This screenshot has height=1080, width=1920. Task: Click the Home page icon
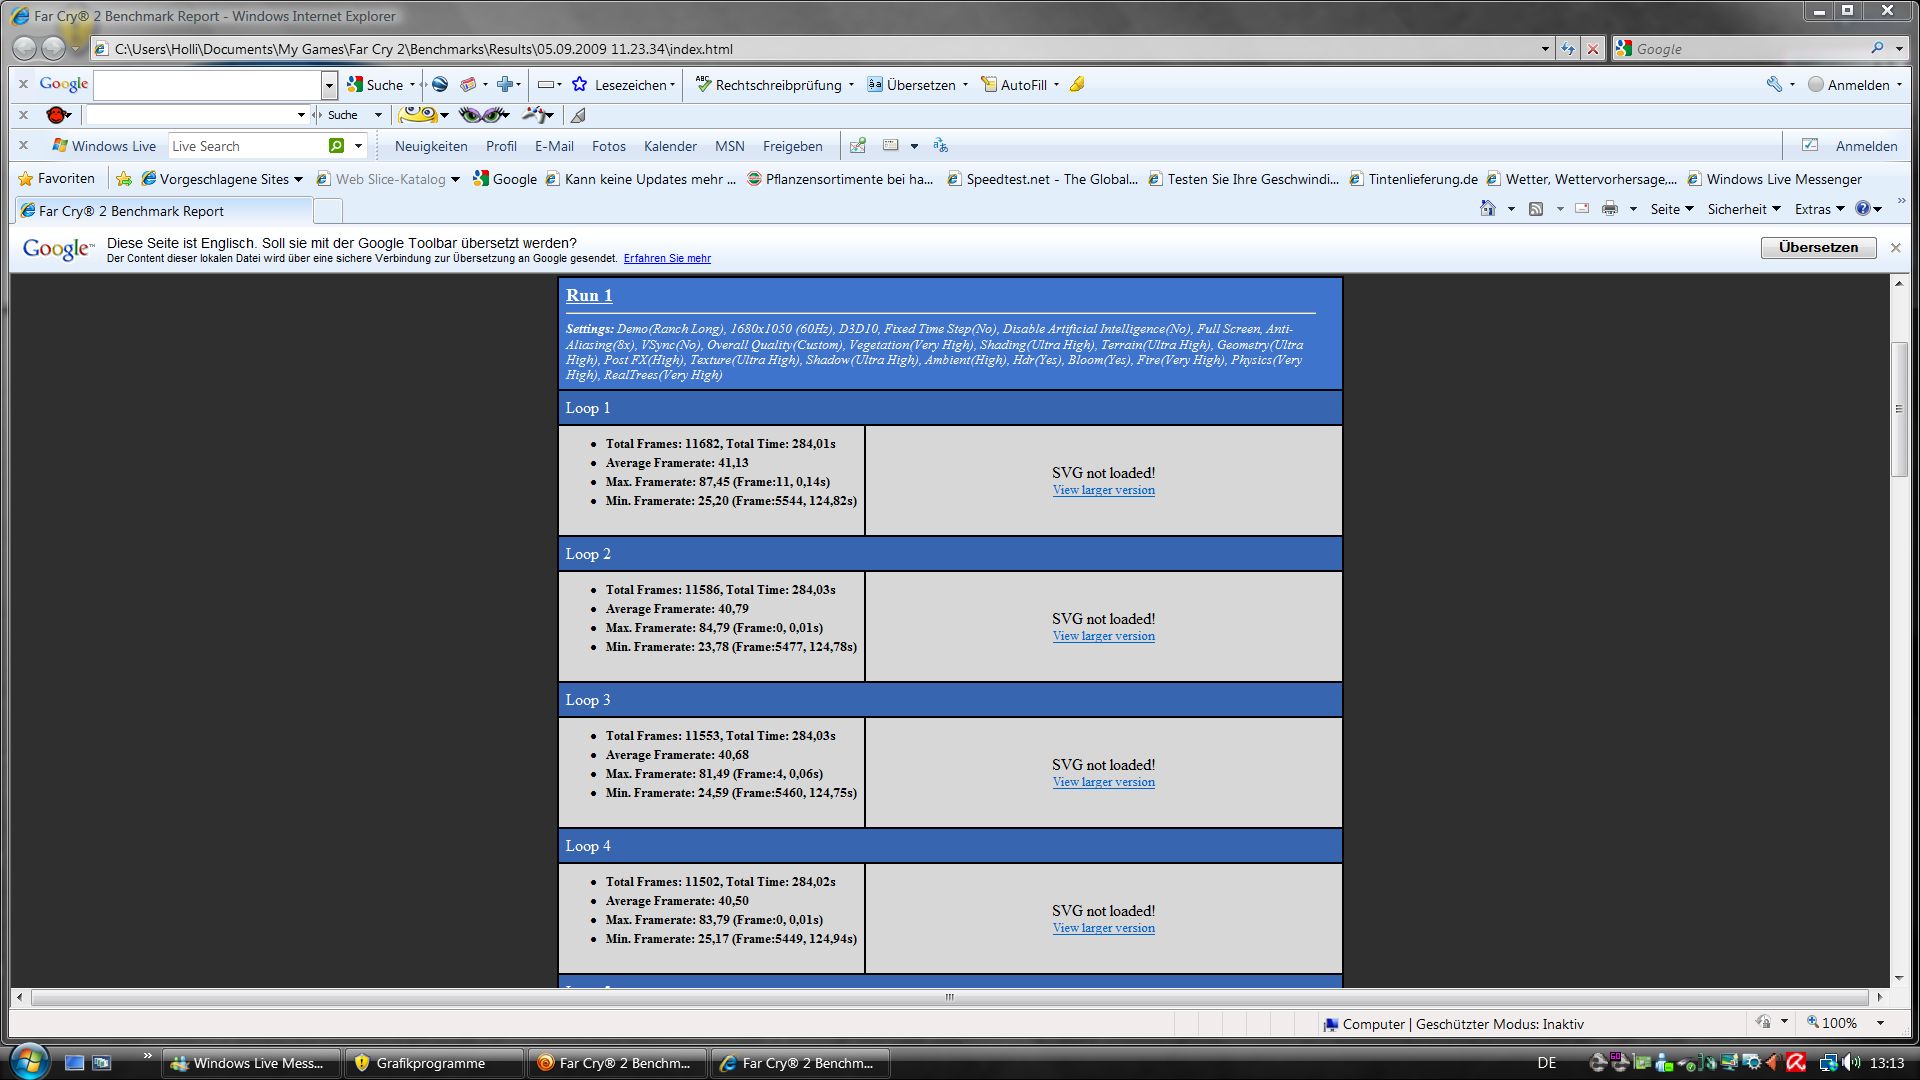click(x=1488, y=209)
